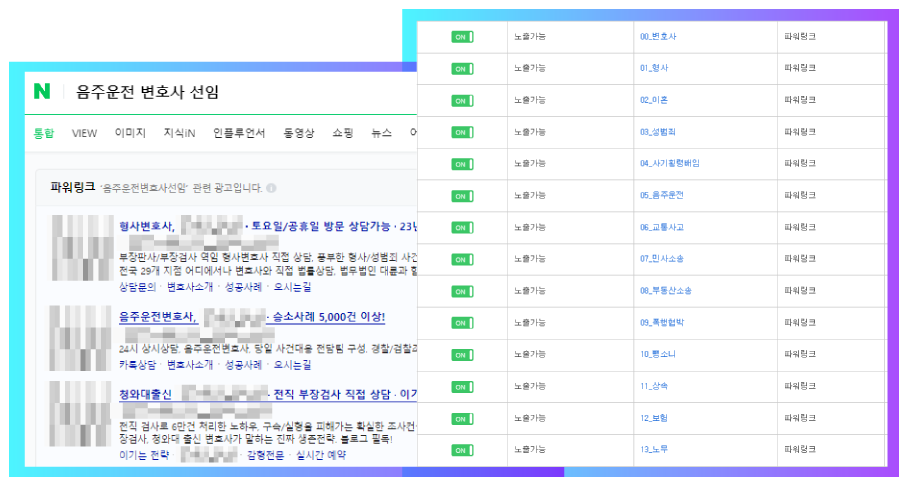Go to the 지식iN tab

pyautogui.click(x=180, y=133)
